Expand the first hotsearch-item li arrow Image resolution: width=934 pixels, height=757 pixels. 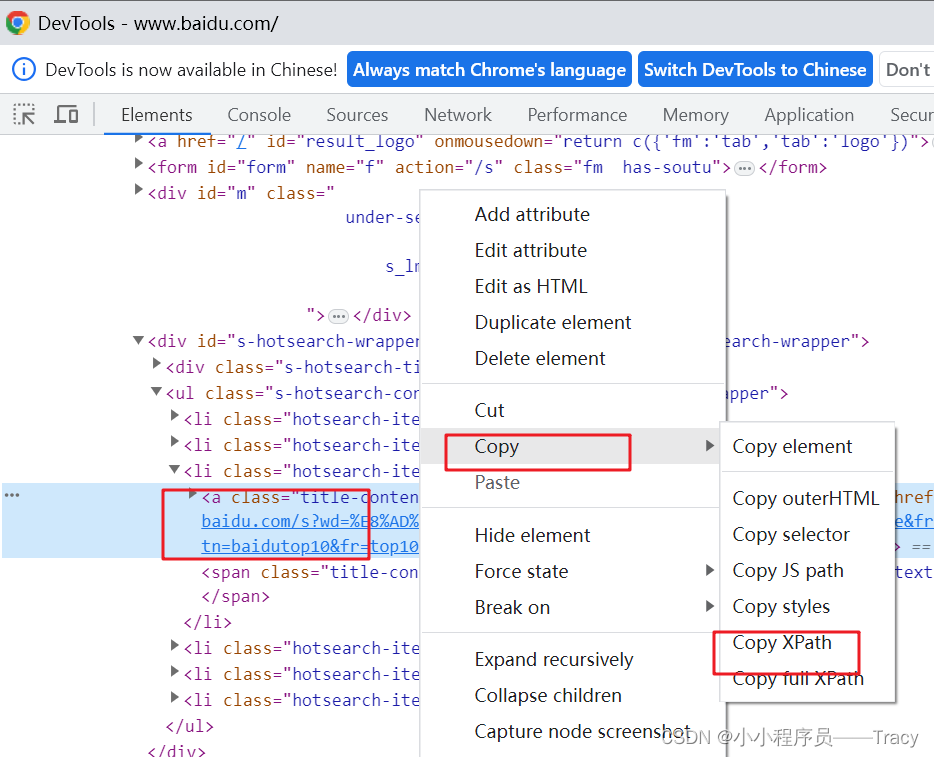click(175, 415)
